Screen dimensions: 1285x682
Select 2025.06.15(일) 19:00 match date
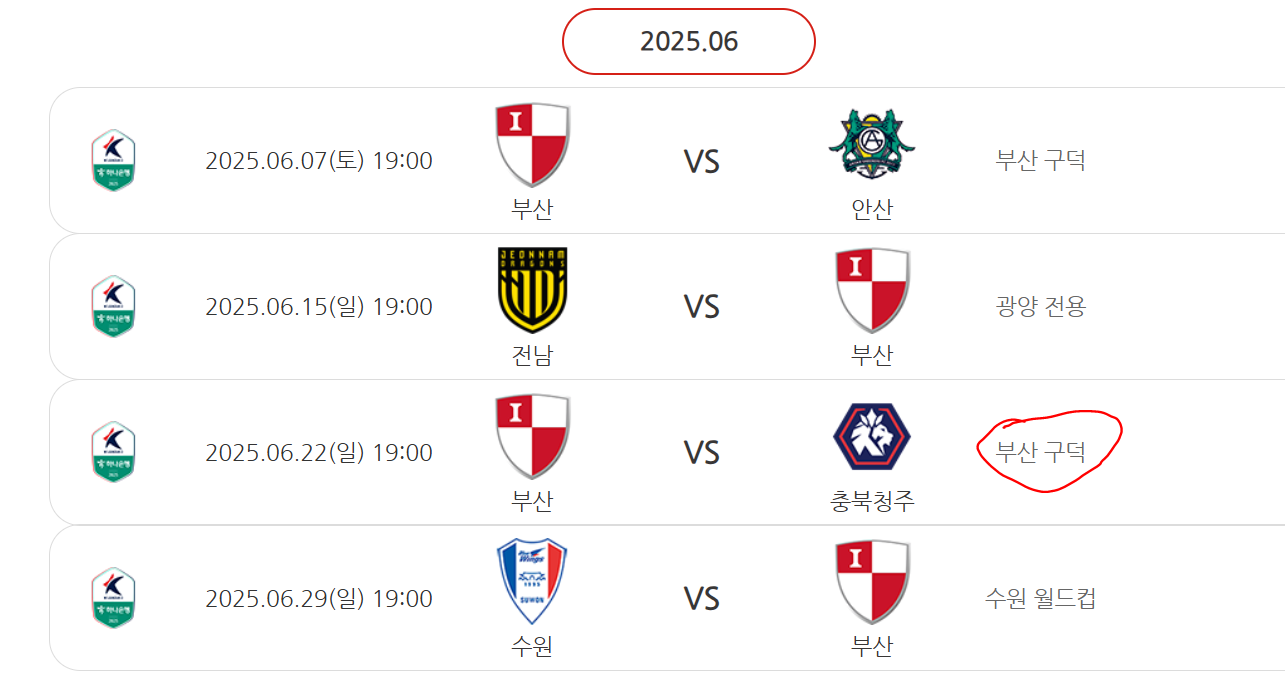pyautogui.click(x=319, y=307)
